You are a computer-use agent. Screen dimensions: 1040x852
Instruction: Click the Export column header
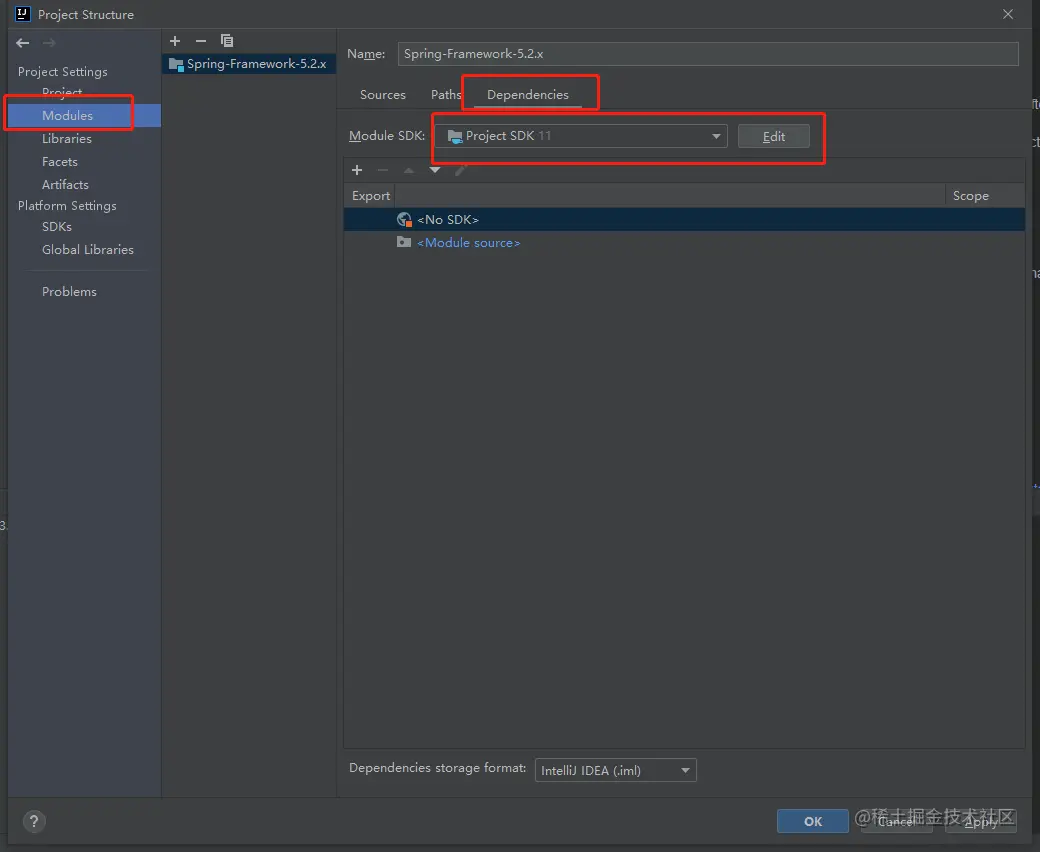370,196
